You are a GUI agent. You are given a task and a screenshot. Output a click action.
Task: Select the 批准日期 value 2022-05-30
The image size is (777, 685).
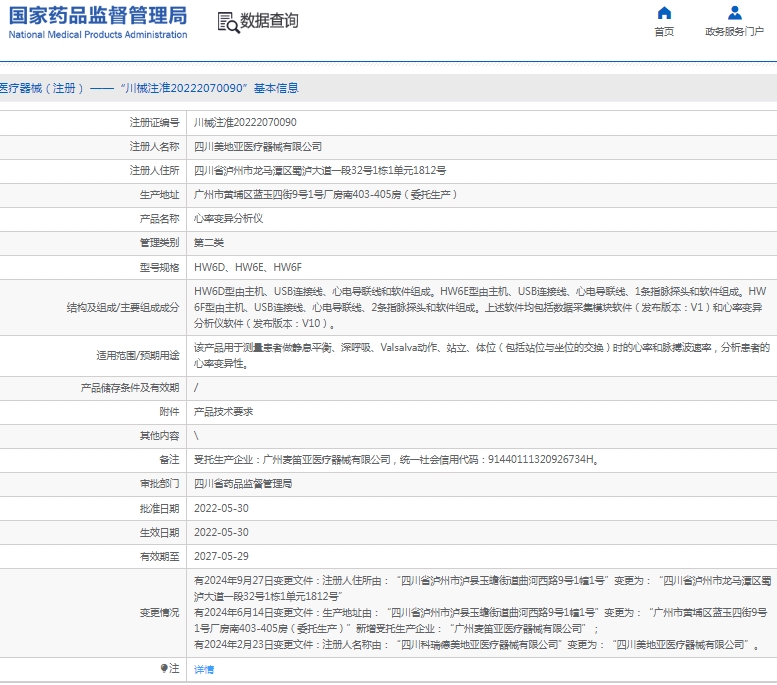click(x=221, y=508)
